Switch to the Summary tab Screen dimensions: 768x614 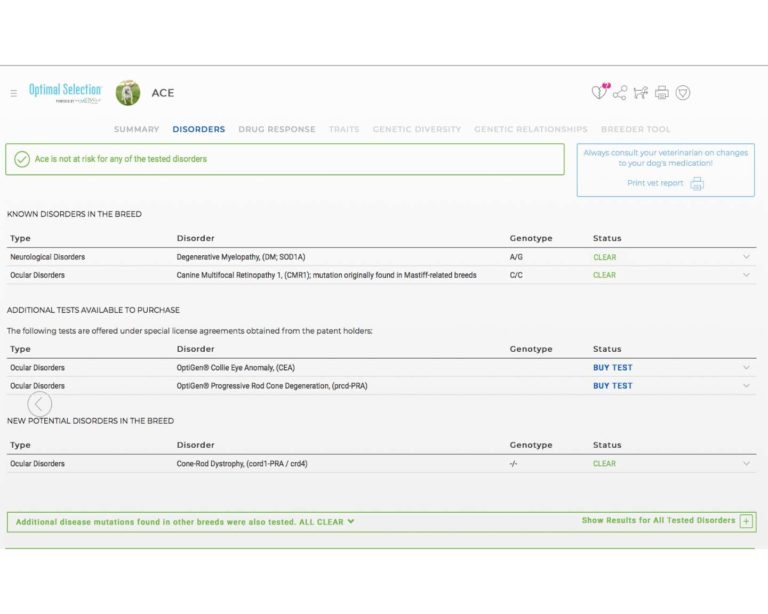pos(136,129)
